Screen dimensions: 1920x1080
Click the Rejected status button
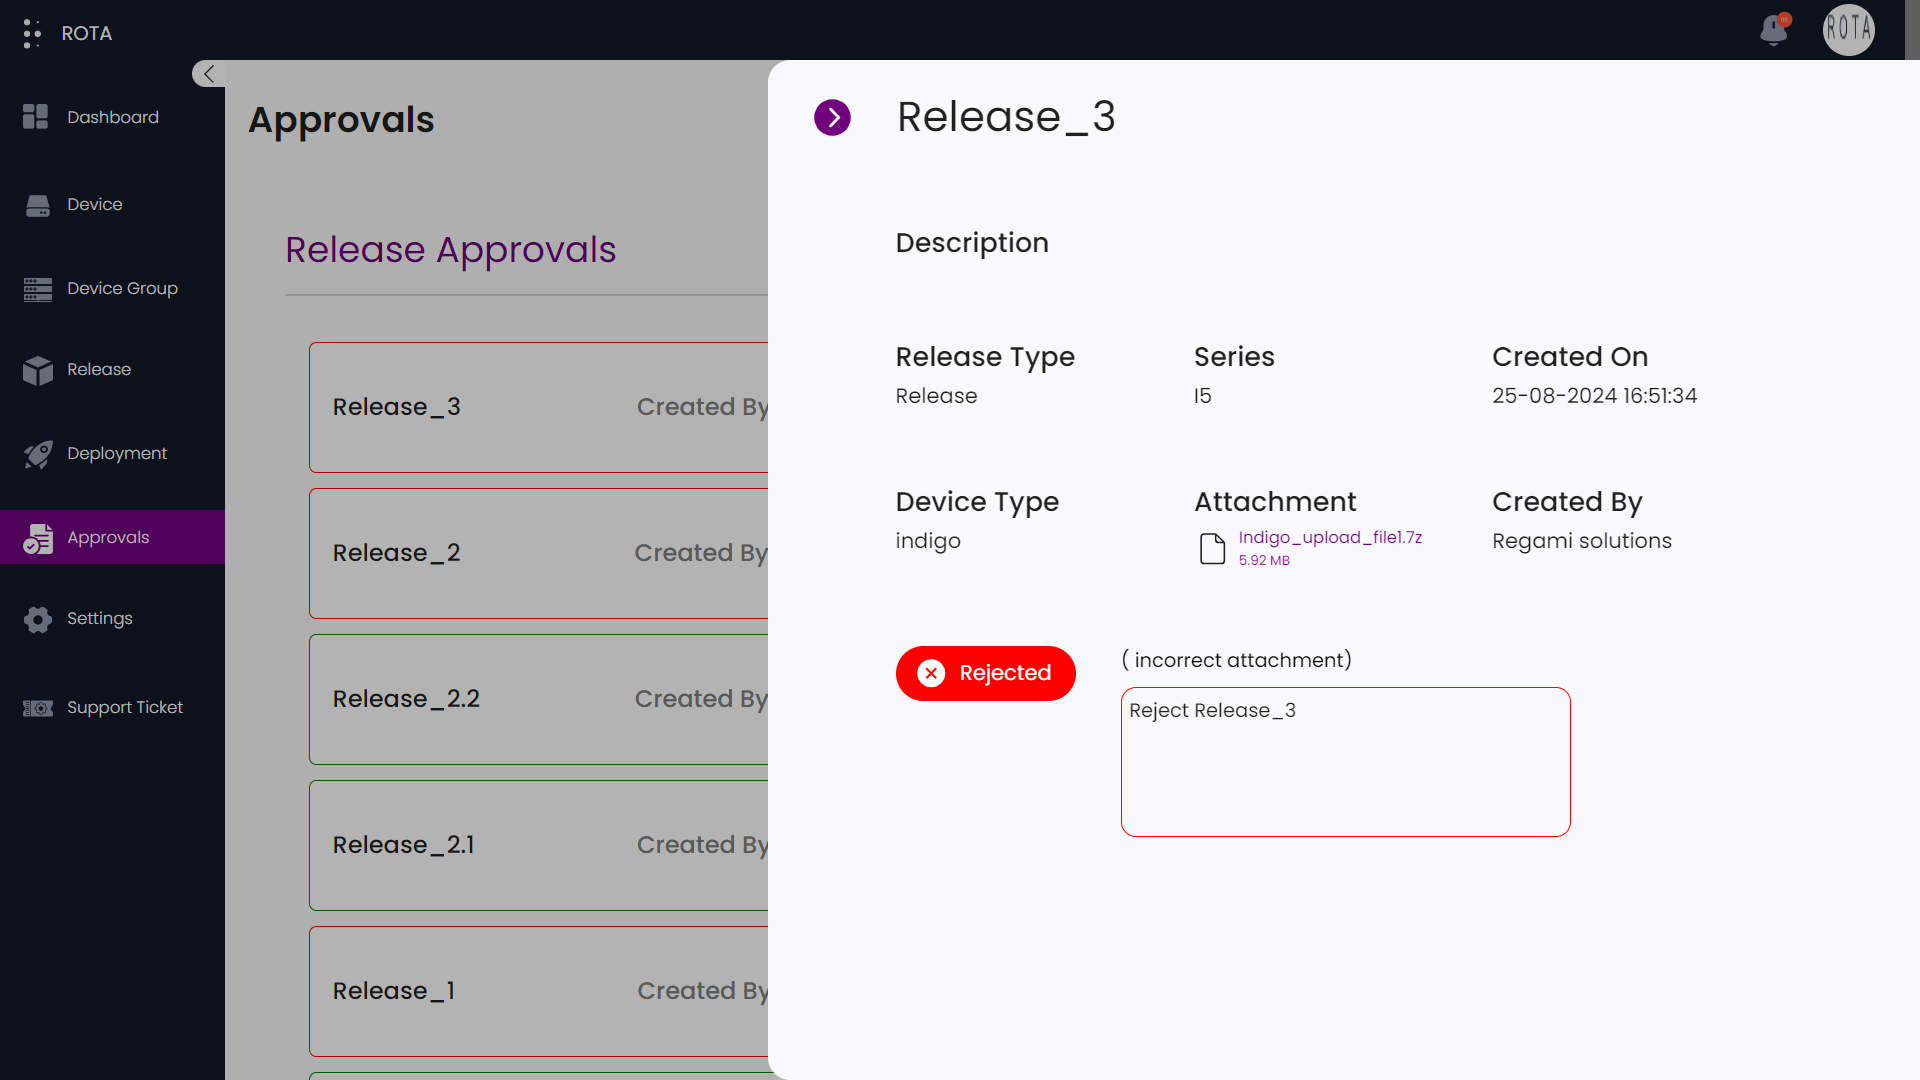(985, 674)
